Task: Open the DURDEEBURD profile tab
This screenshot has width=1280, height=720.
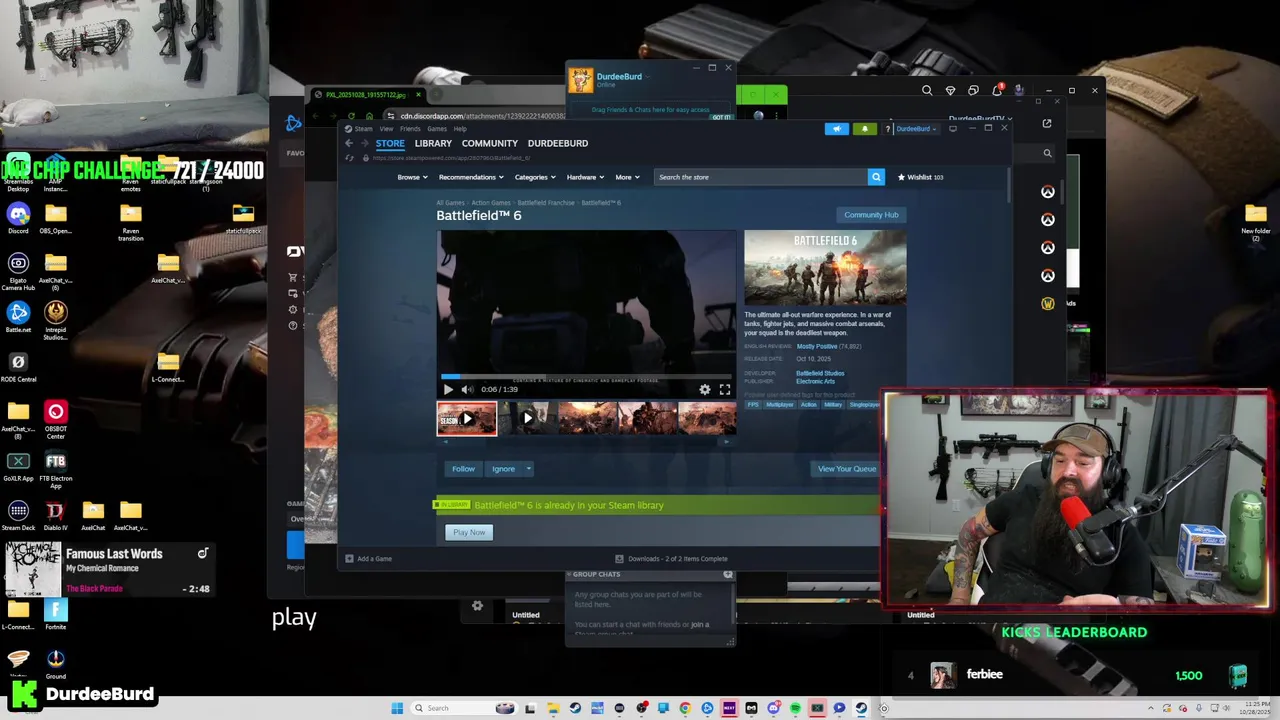Action: (558, 143)
